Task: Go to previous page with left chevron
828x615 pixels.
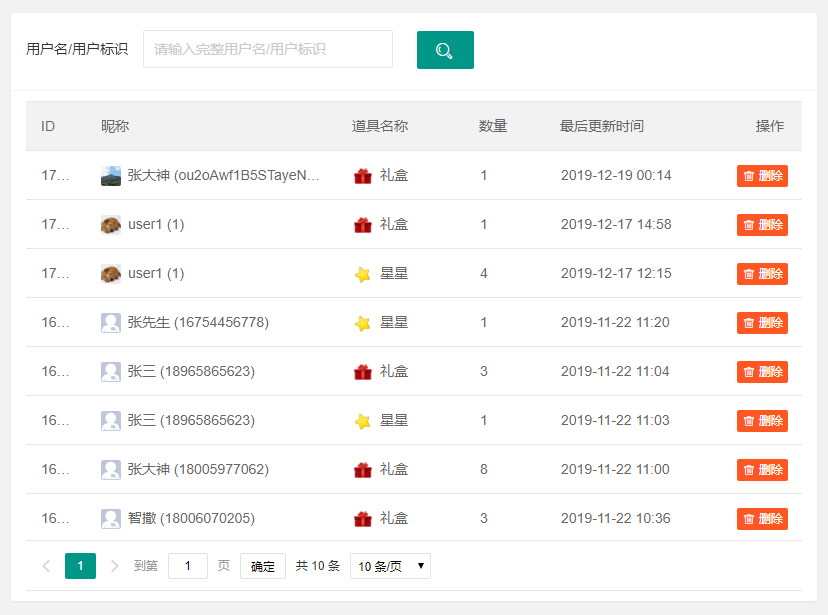Action: (46, 566)
